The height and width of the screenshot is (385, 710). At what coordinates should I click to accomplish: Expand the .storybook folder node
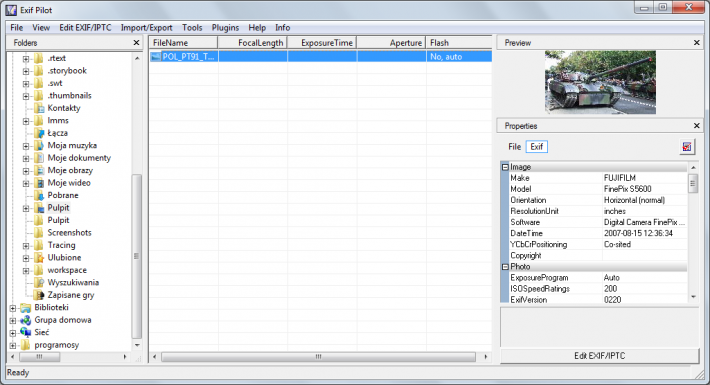pos(26,71)
